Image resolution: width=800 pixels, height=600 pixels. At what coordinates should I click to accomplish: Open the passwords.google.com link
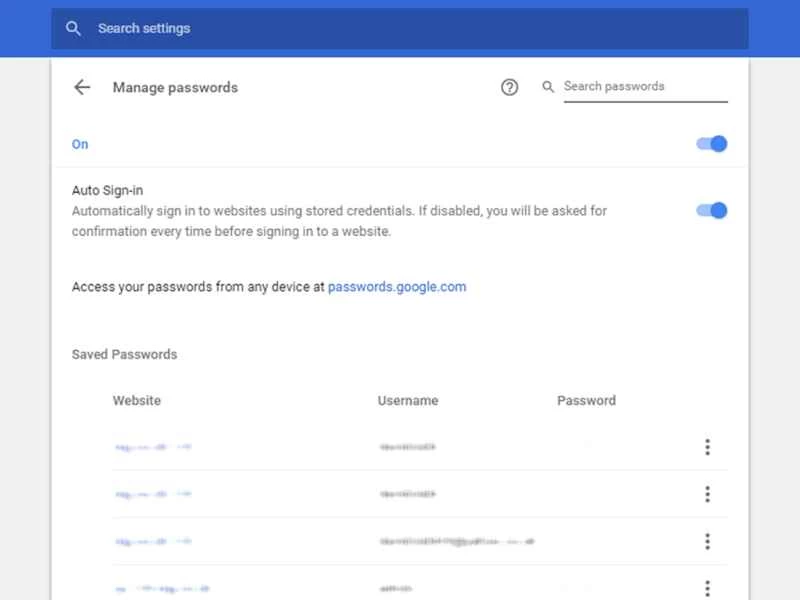(396, 287)
